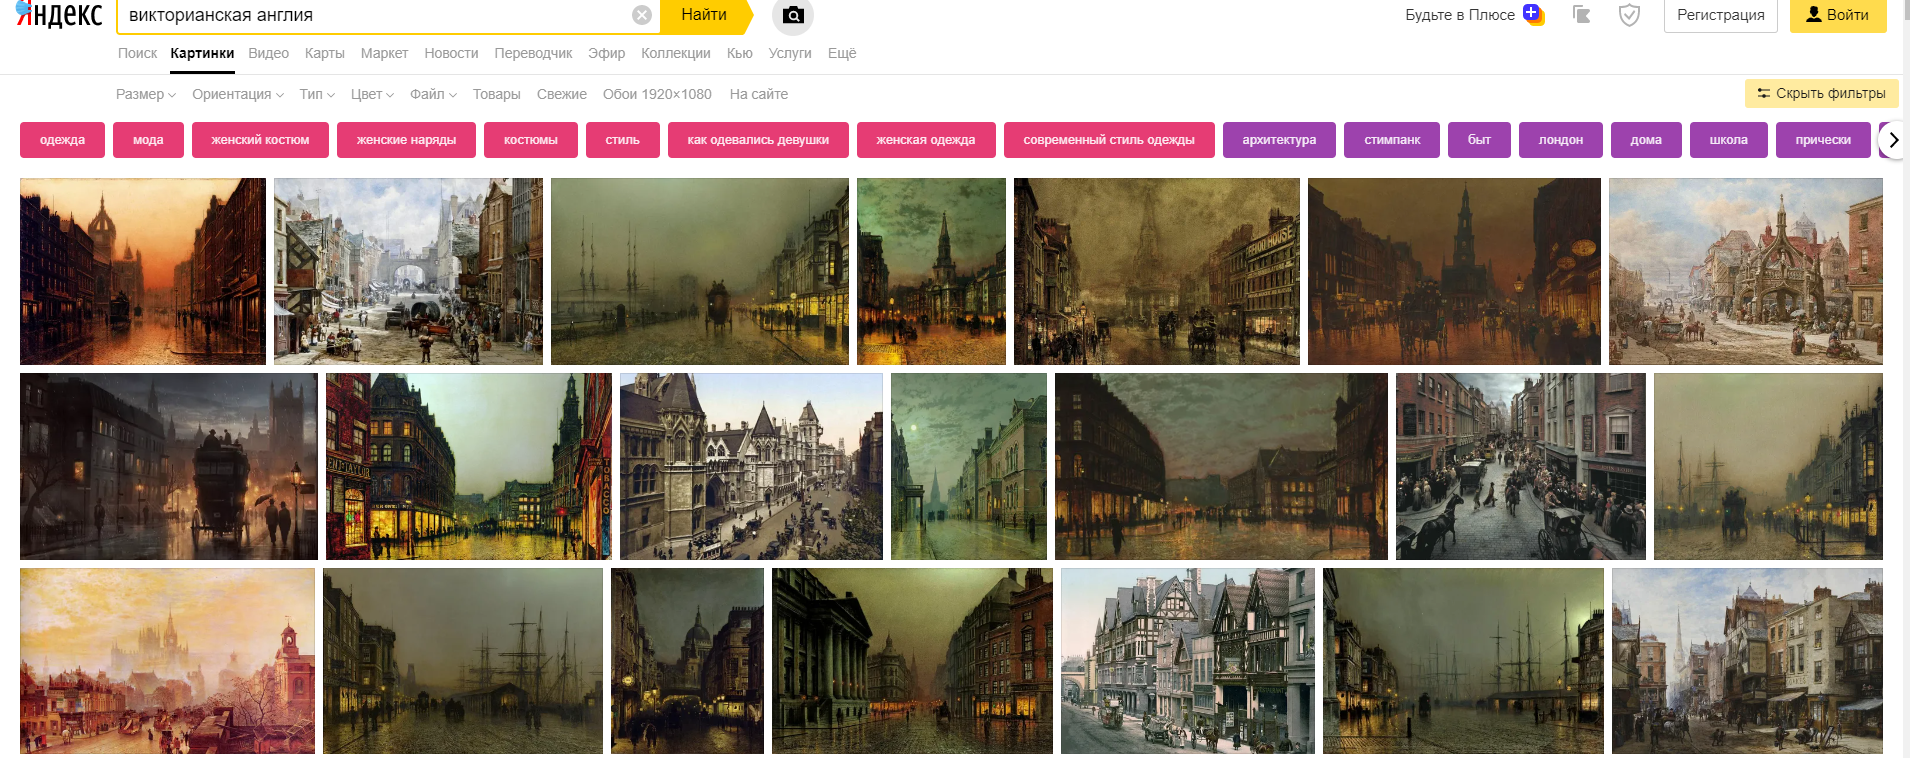Click the shield protection icon
The image size is (1910, 758).
pyautogui.click(x=1629, y=15)
